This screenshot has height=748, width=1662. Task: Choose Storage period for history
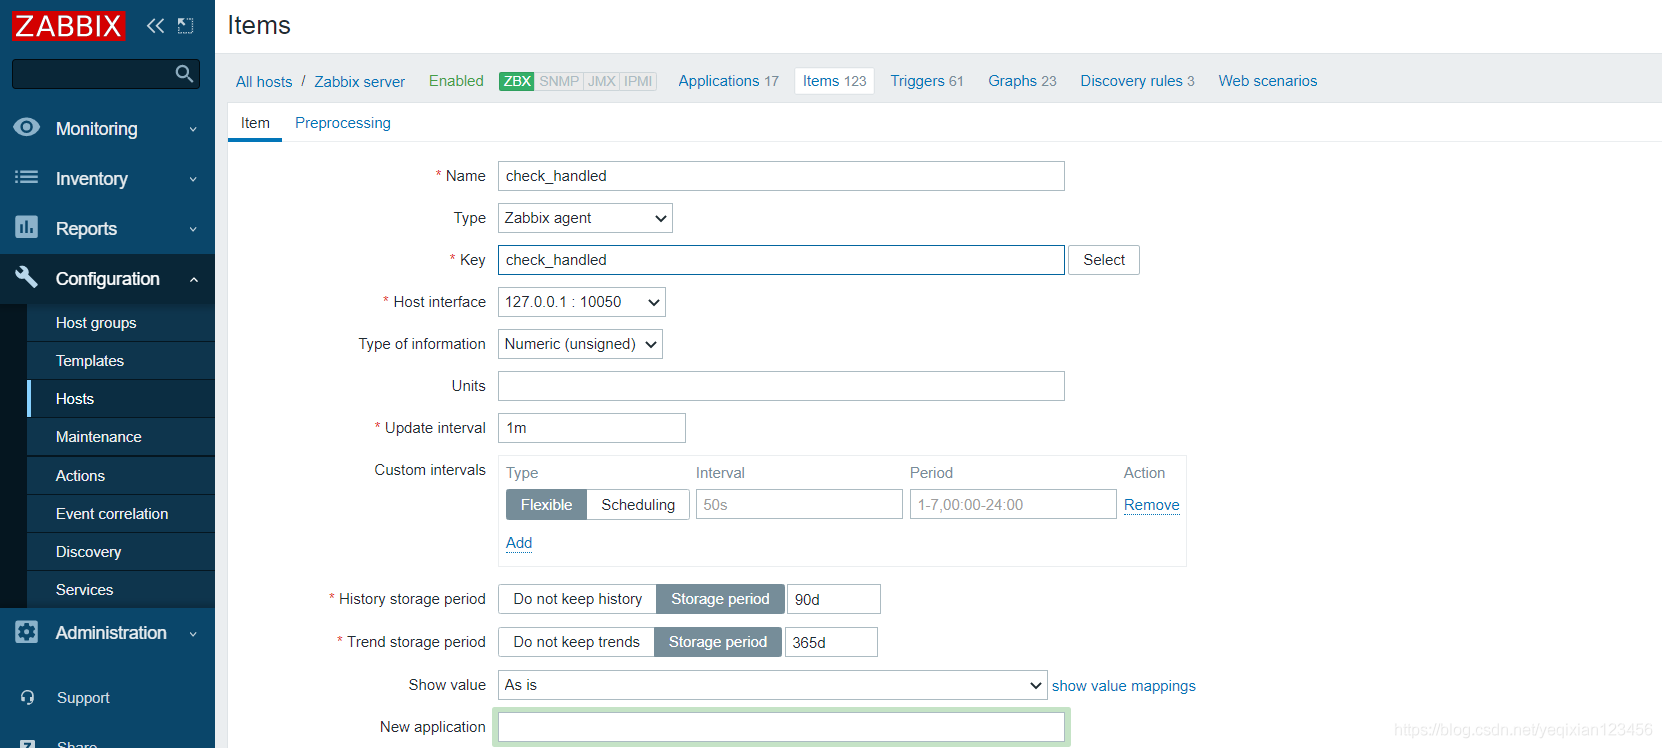tap(720, 598)
